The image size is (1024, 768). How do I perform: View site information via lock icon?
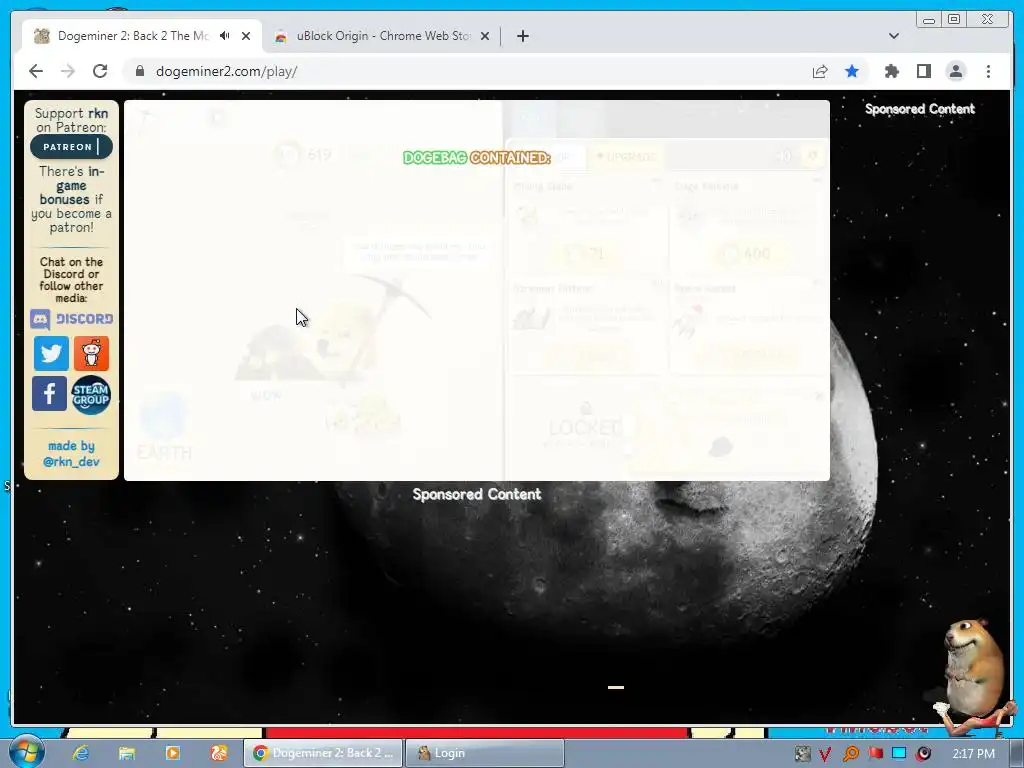140,71
